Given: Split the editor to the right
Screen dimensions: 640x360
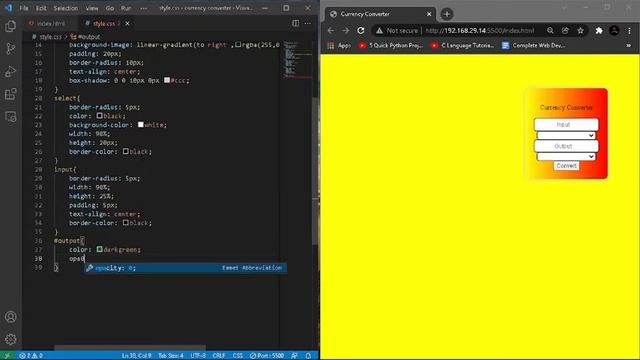Looking at the screenshot, I should (x=296, y=23).
